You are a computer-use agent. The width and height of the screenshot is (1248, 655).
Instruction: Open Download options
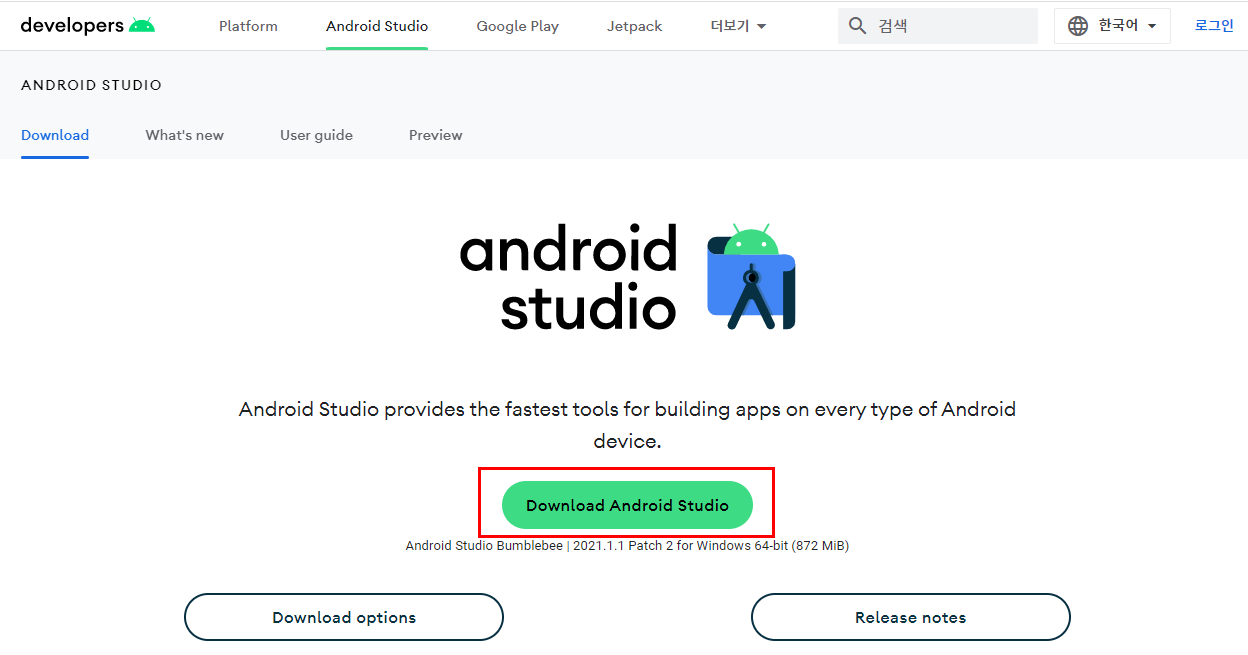pyautogui.click(x=344, y=617)
